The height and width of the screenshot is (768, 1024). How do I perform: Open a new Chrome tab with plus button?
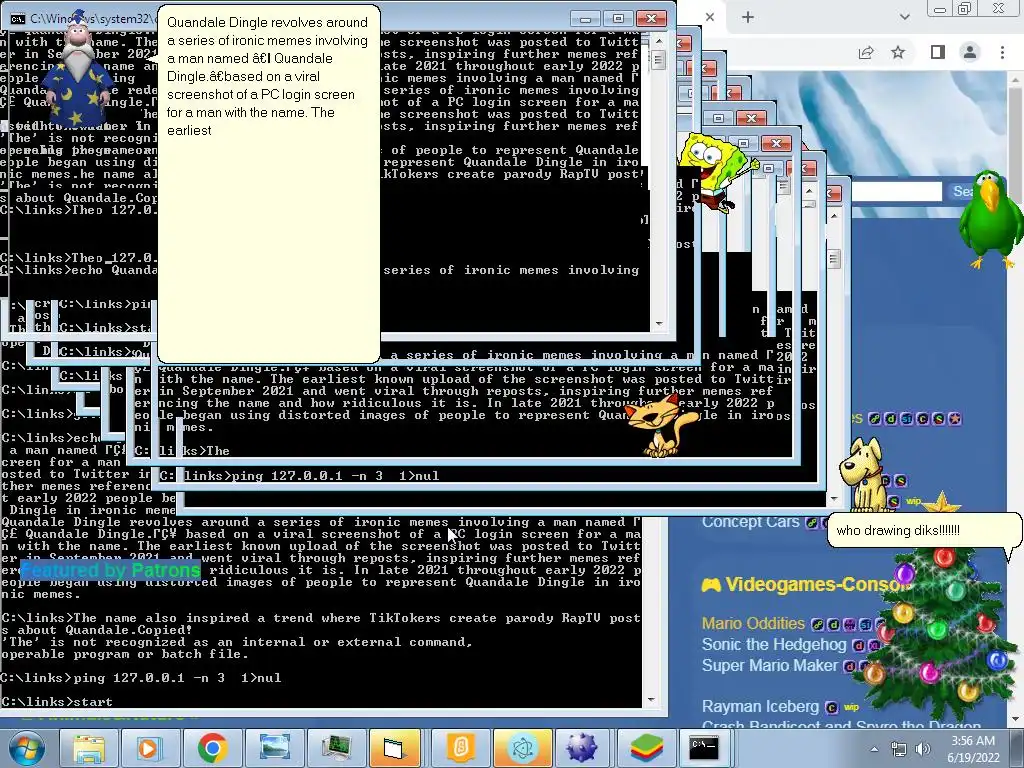[x=748, y=18]
